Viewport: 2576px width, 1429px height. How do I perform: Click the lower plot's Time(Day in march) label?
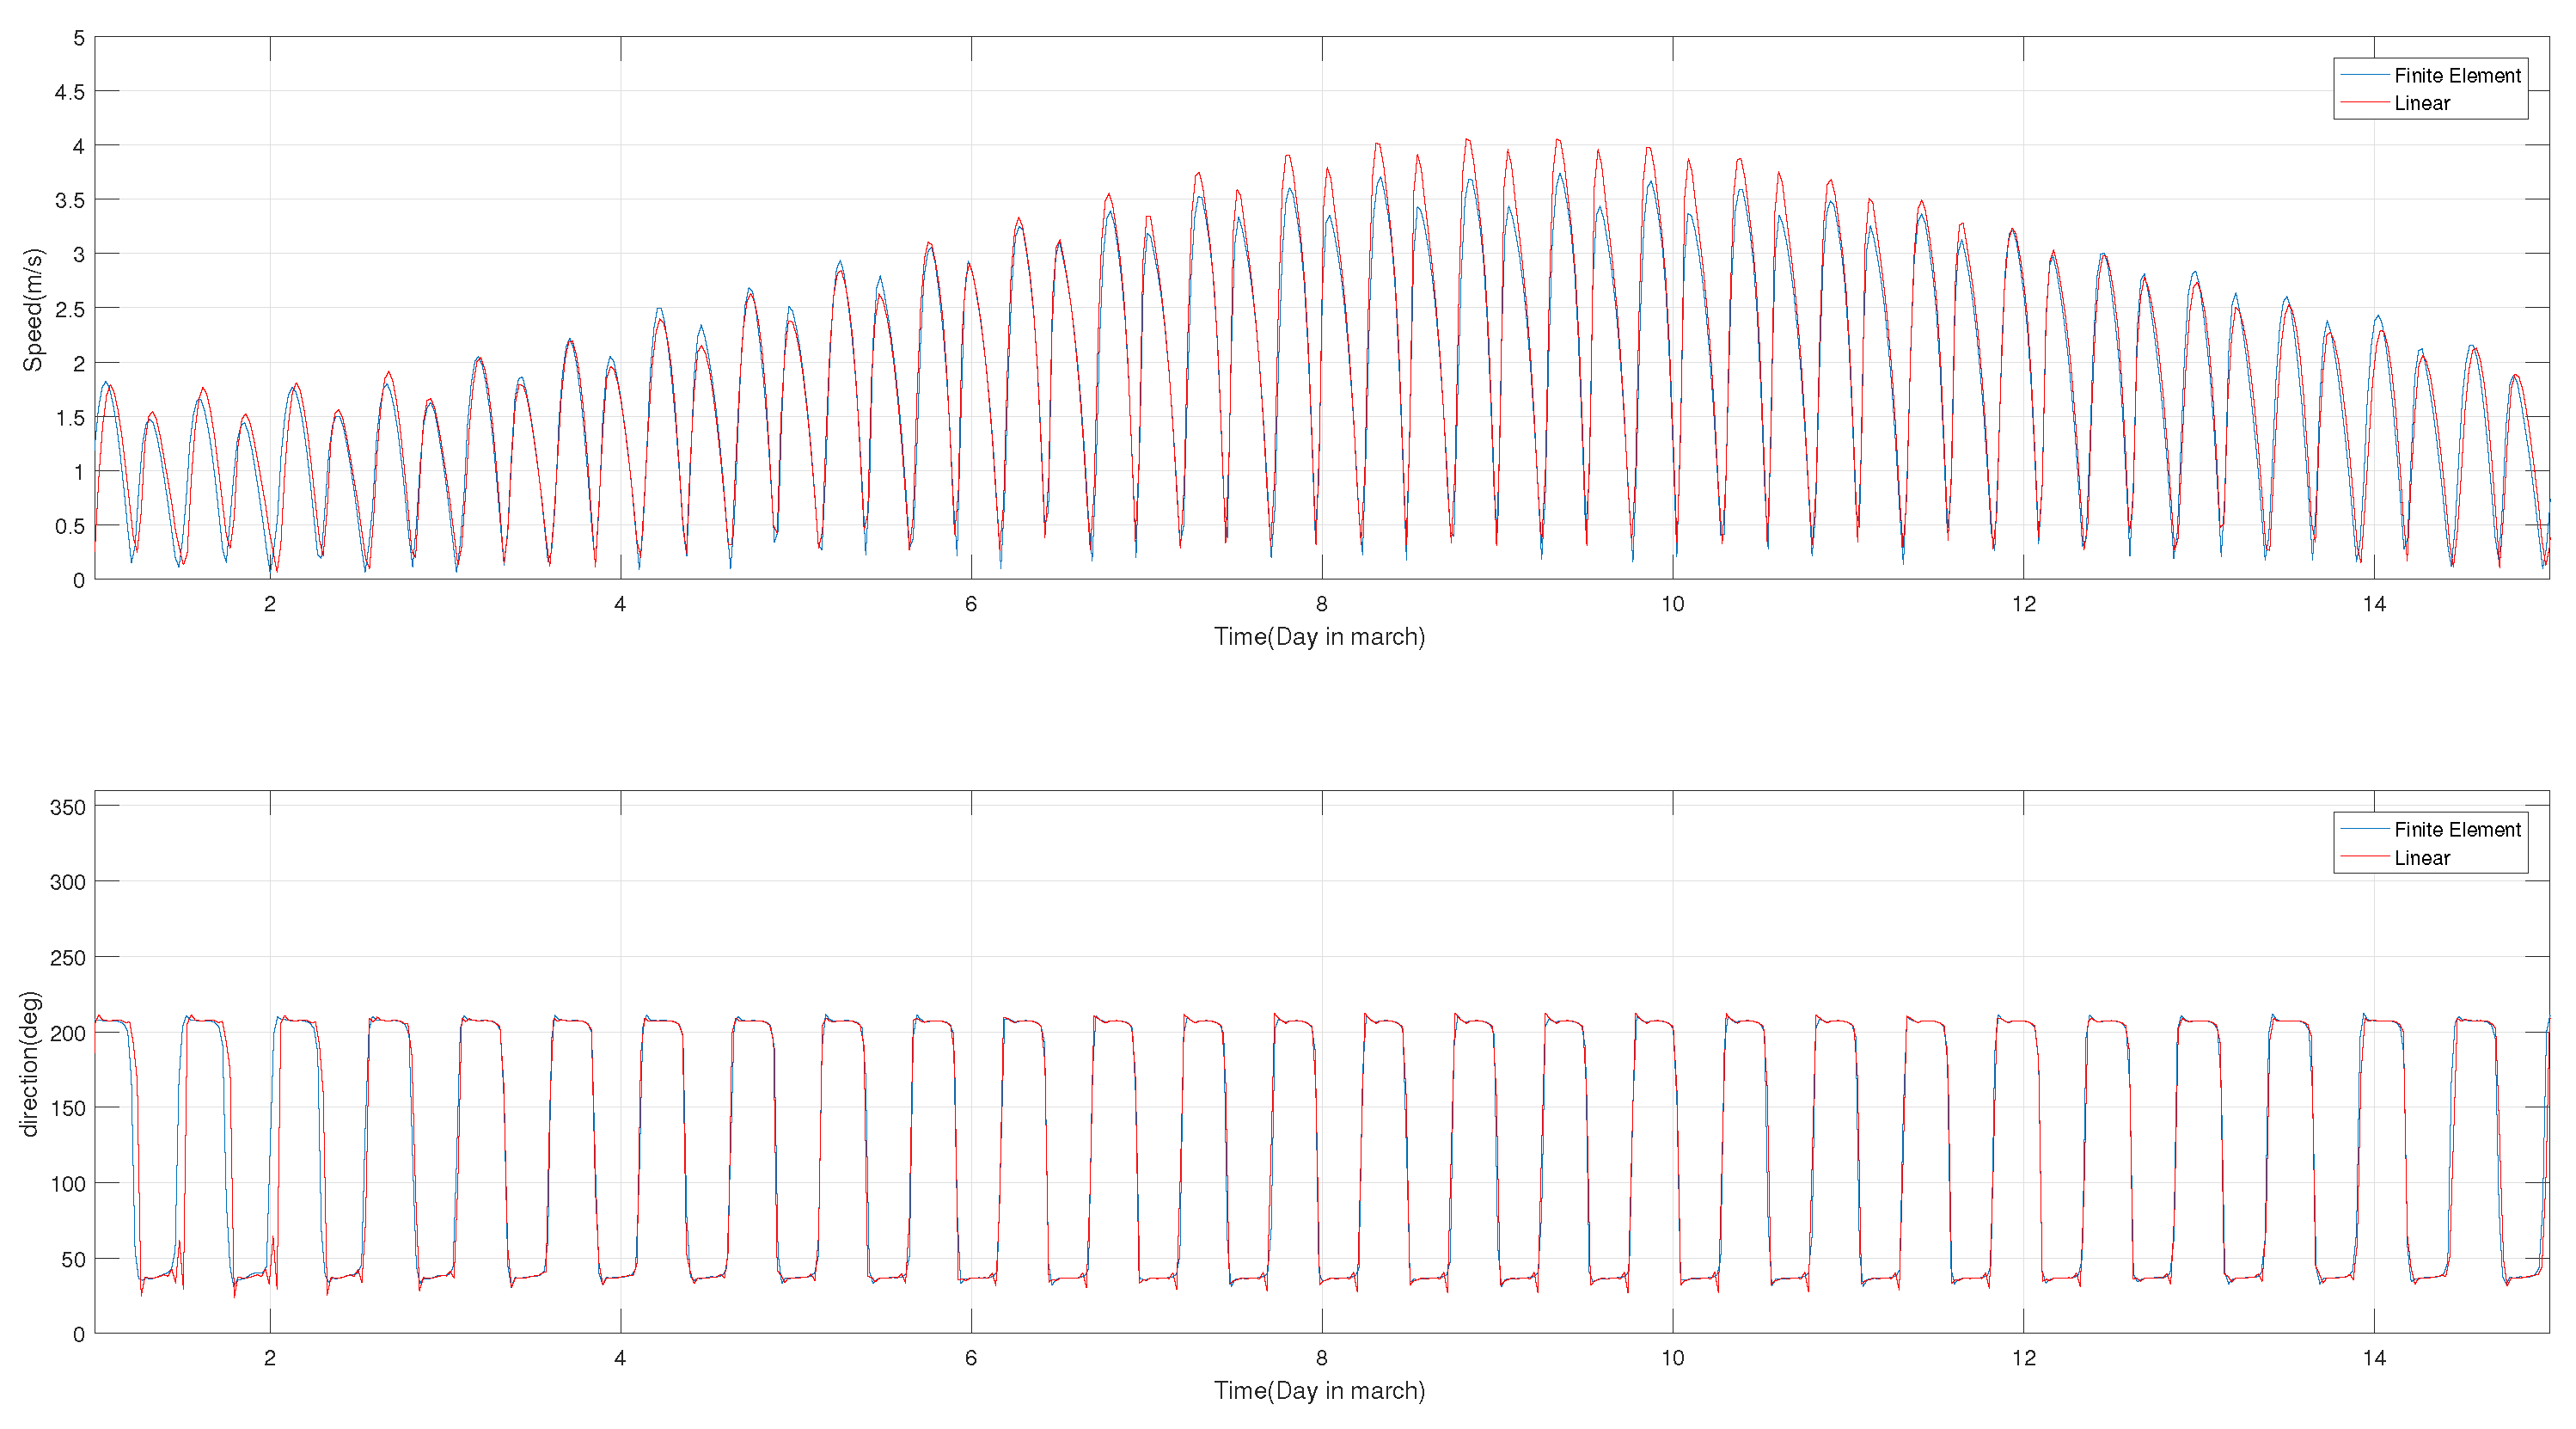[x=1318, y=1391]
